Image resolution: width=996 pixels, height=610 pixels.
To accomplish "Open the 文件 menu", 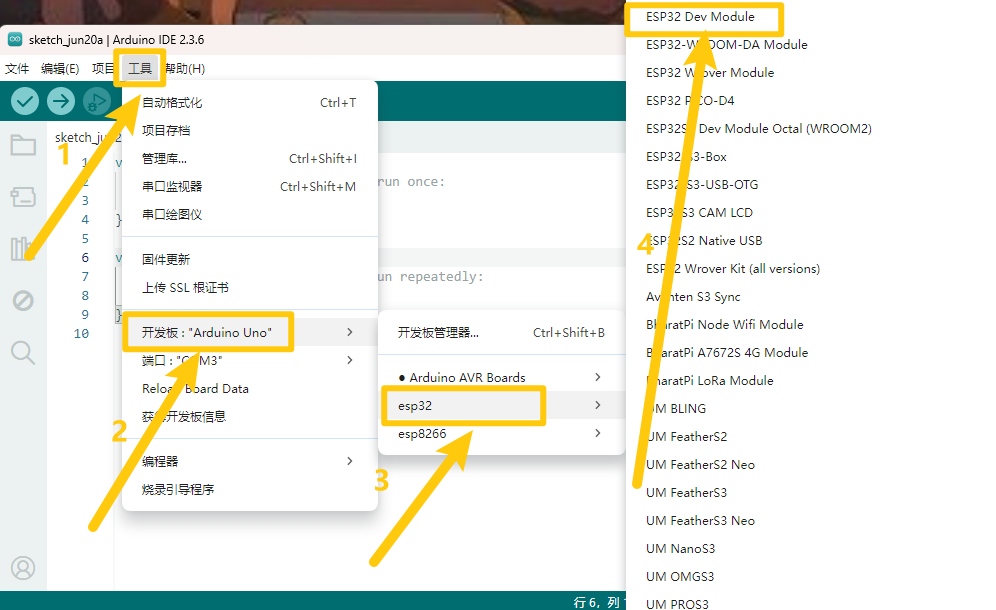I will pyautogui.click(x=17, y=69).
